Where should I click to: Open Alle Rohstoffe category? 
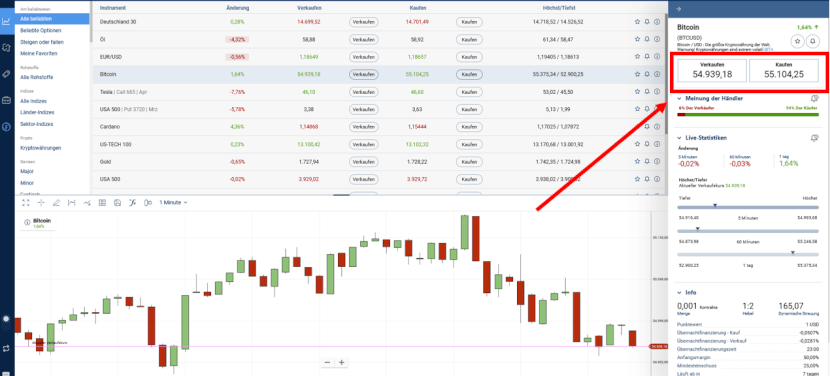click(37, 77)
